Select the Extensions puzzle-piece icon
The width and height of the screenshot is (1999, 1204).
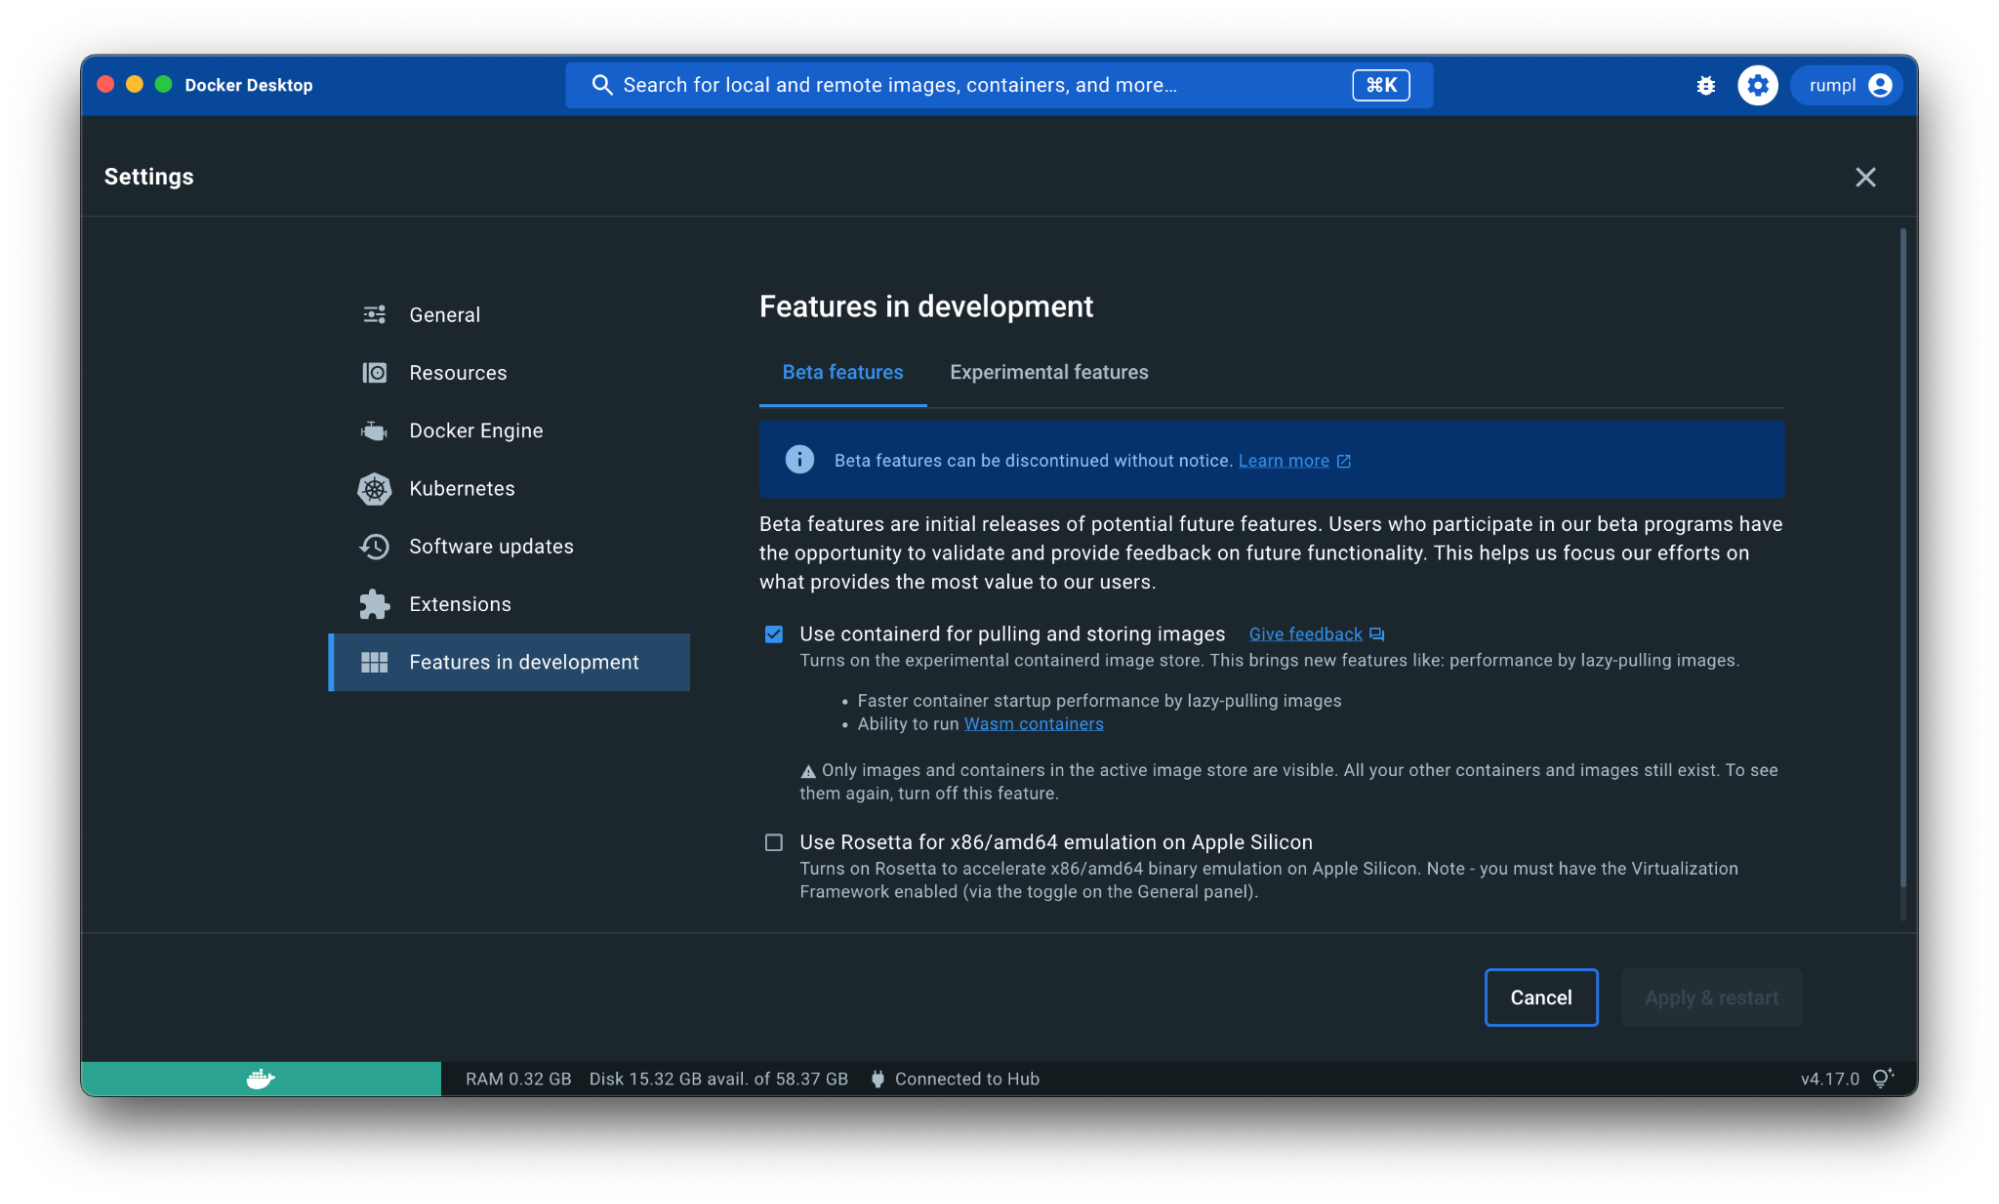click(373, 604)
